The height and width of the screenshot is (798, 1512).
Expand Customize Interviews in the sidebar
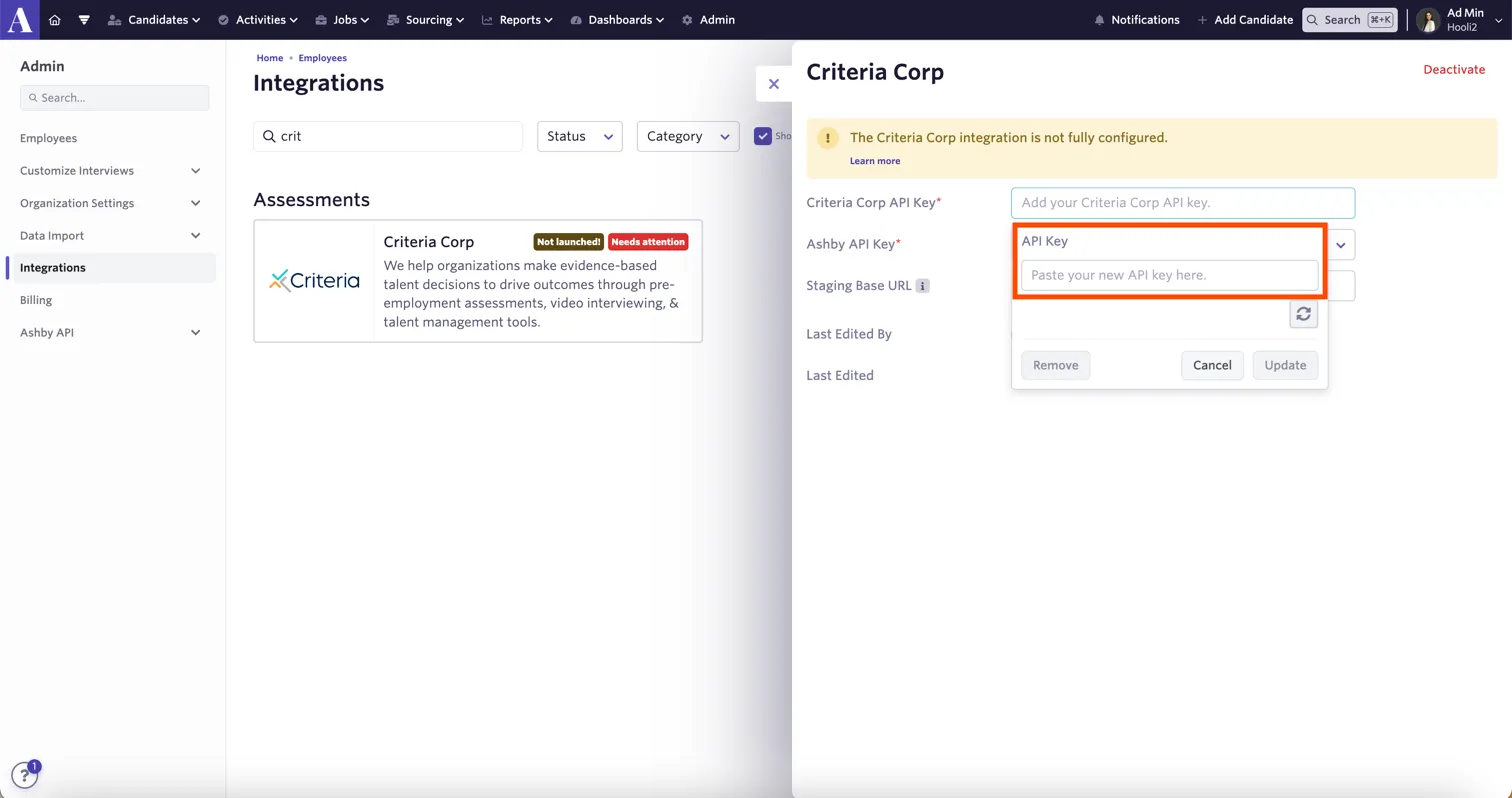click(x=111, y=171)
